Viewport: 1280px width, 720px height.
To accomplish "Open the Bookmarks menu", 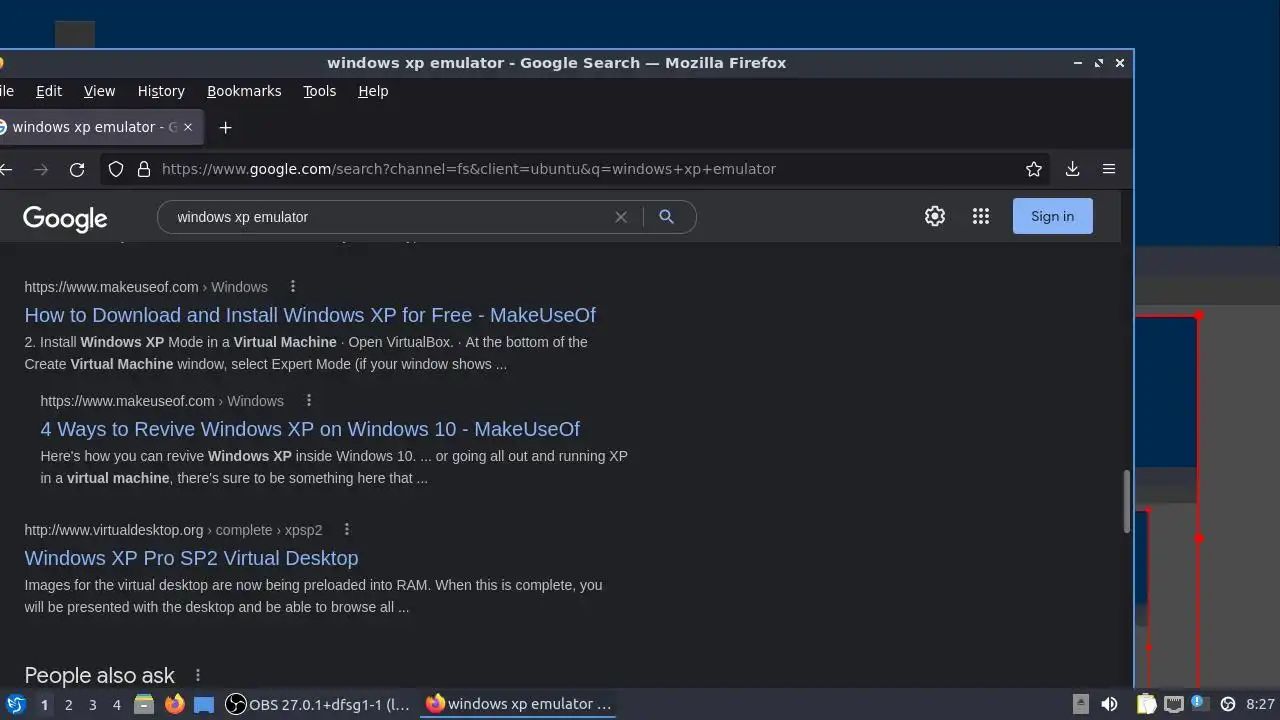I will click(x=244, y=91).
